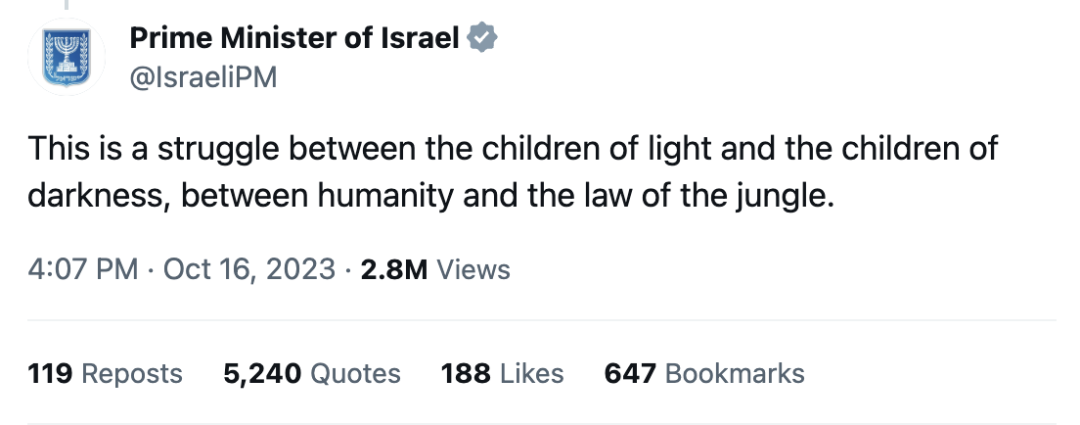Click the @IsraeliPM handle
Image resolution: width=1080 pixels, height=425 pixels.
click(x=203, y=77)
